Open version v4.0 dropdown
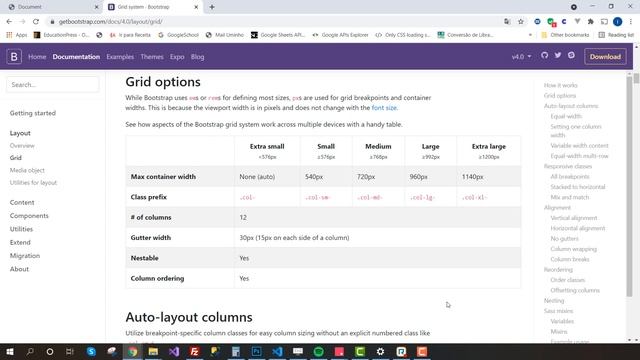Viewport: 640px width, 360px height. (521, 57)
